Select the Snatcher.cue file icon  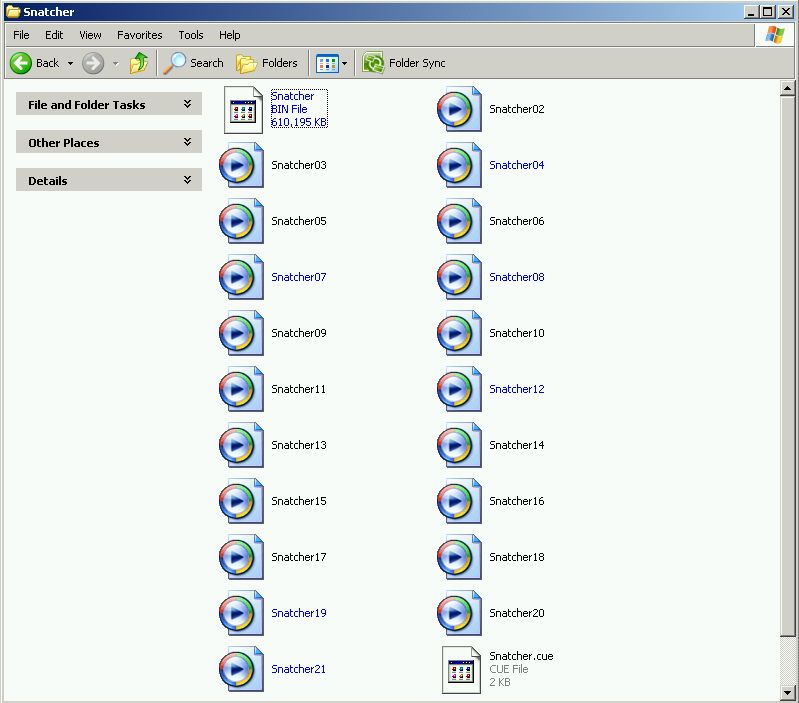tap(461, 669)
